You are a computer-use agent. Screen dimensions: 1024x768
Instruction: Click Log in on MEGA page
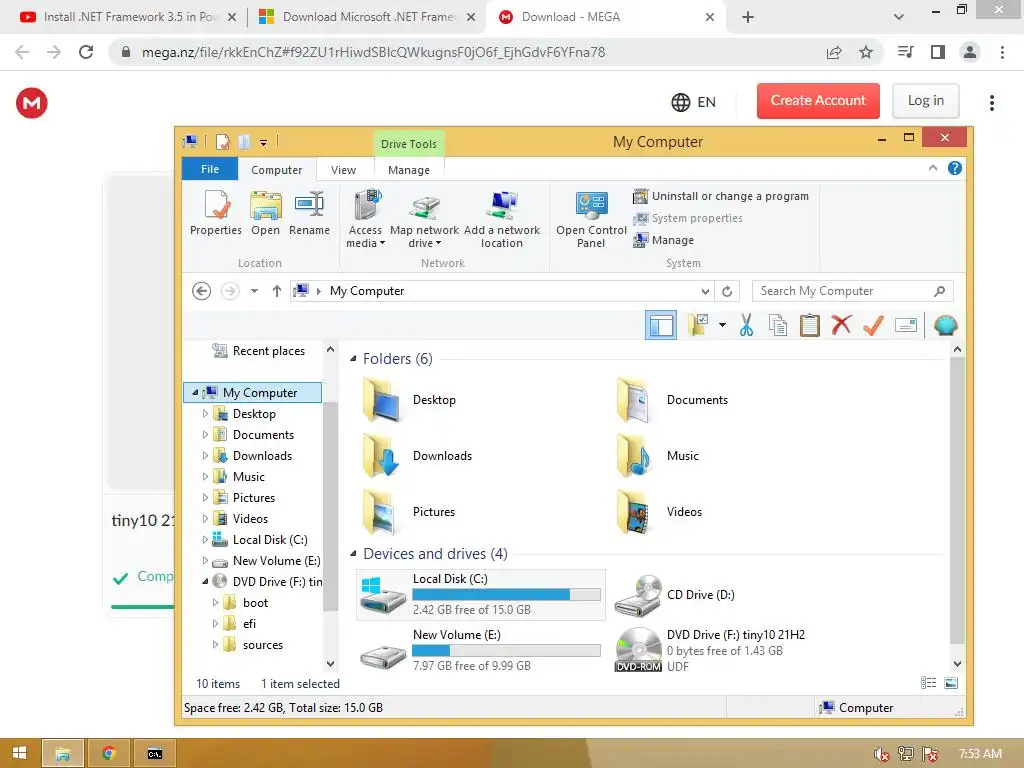[925, 101]
